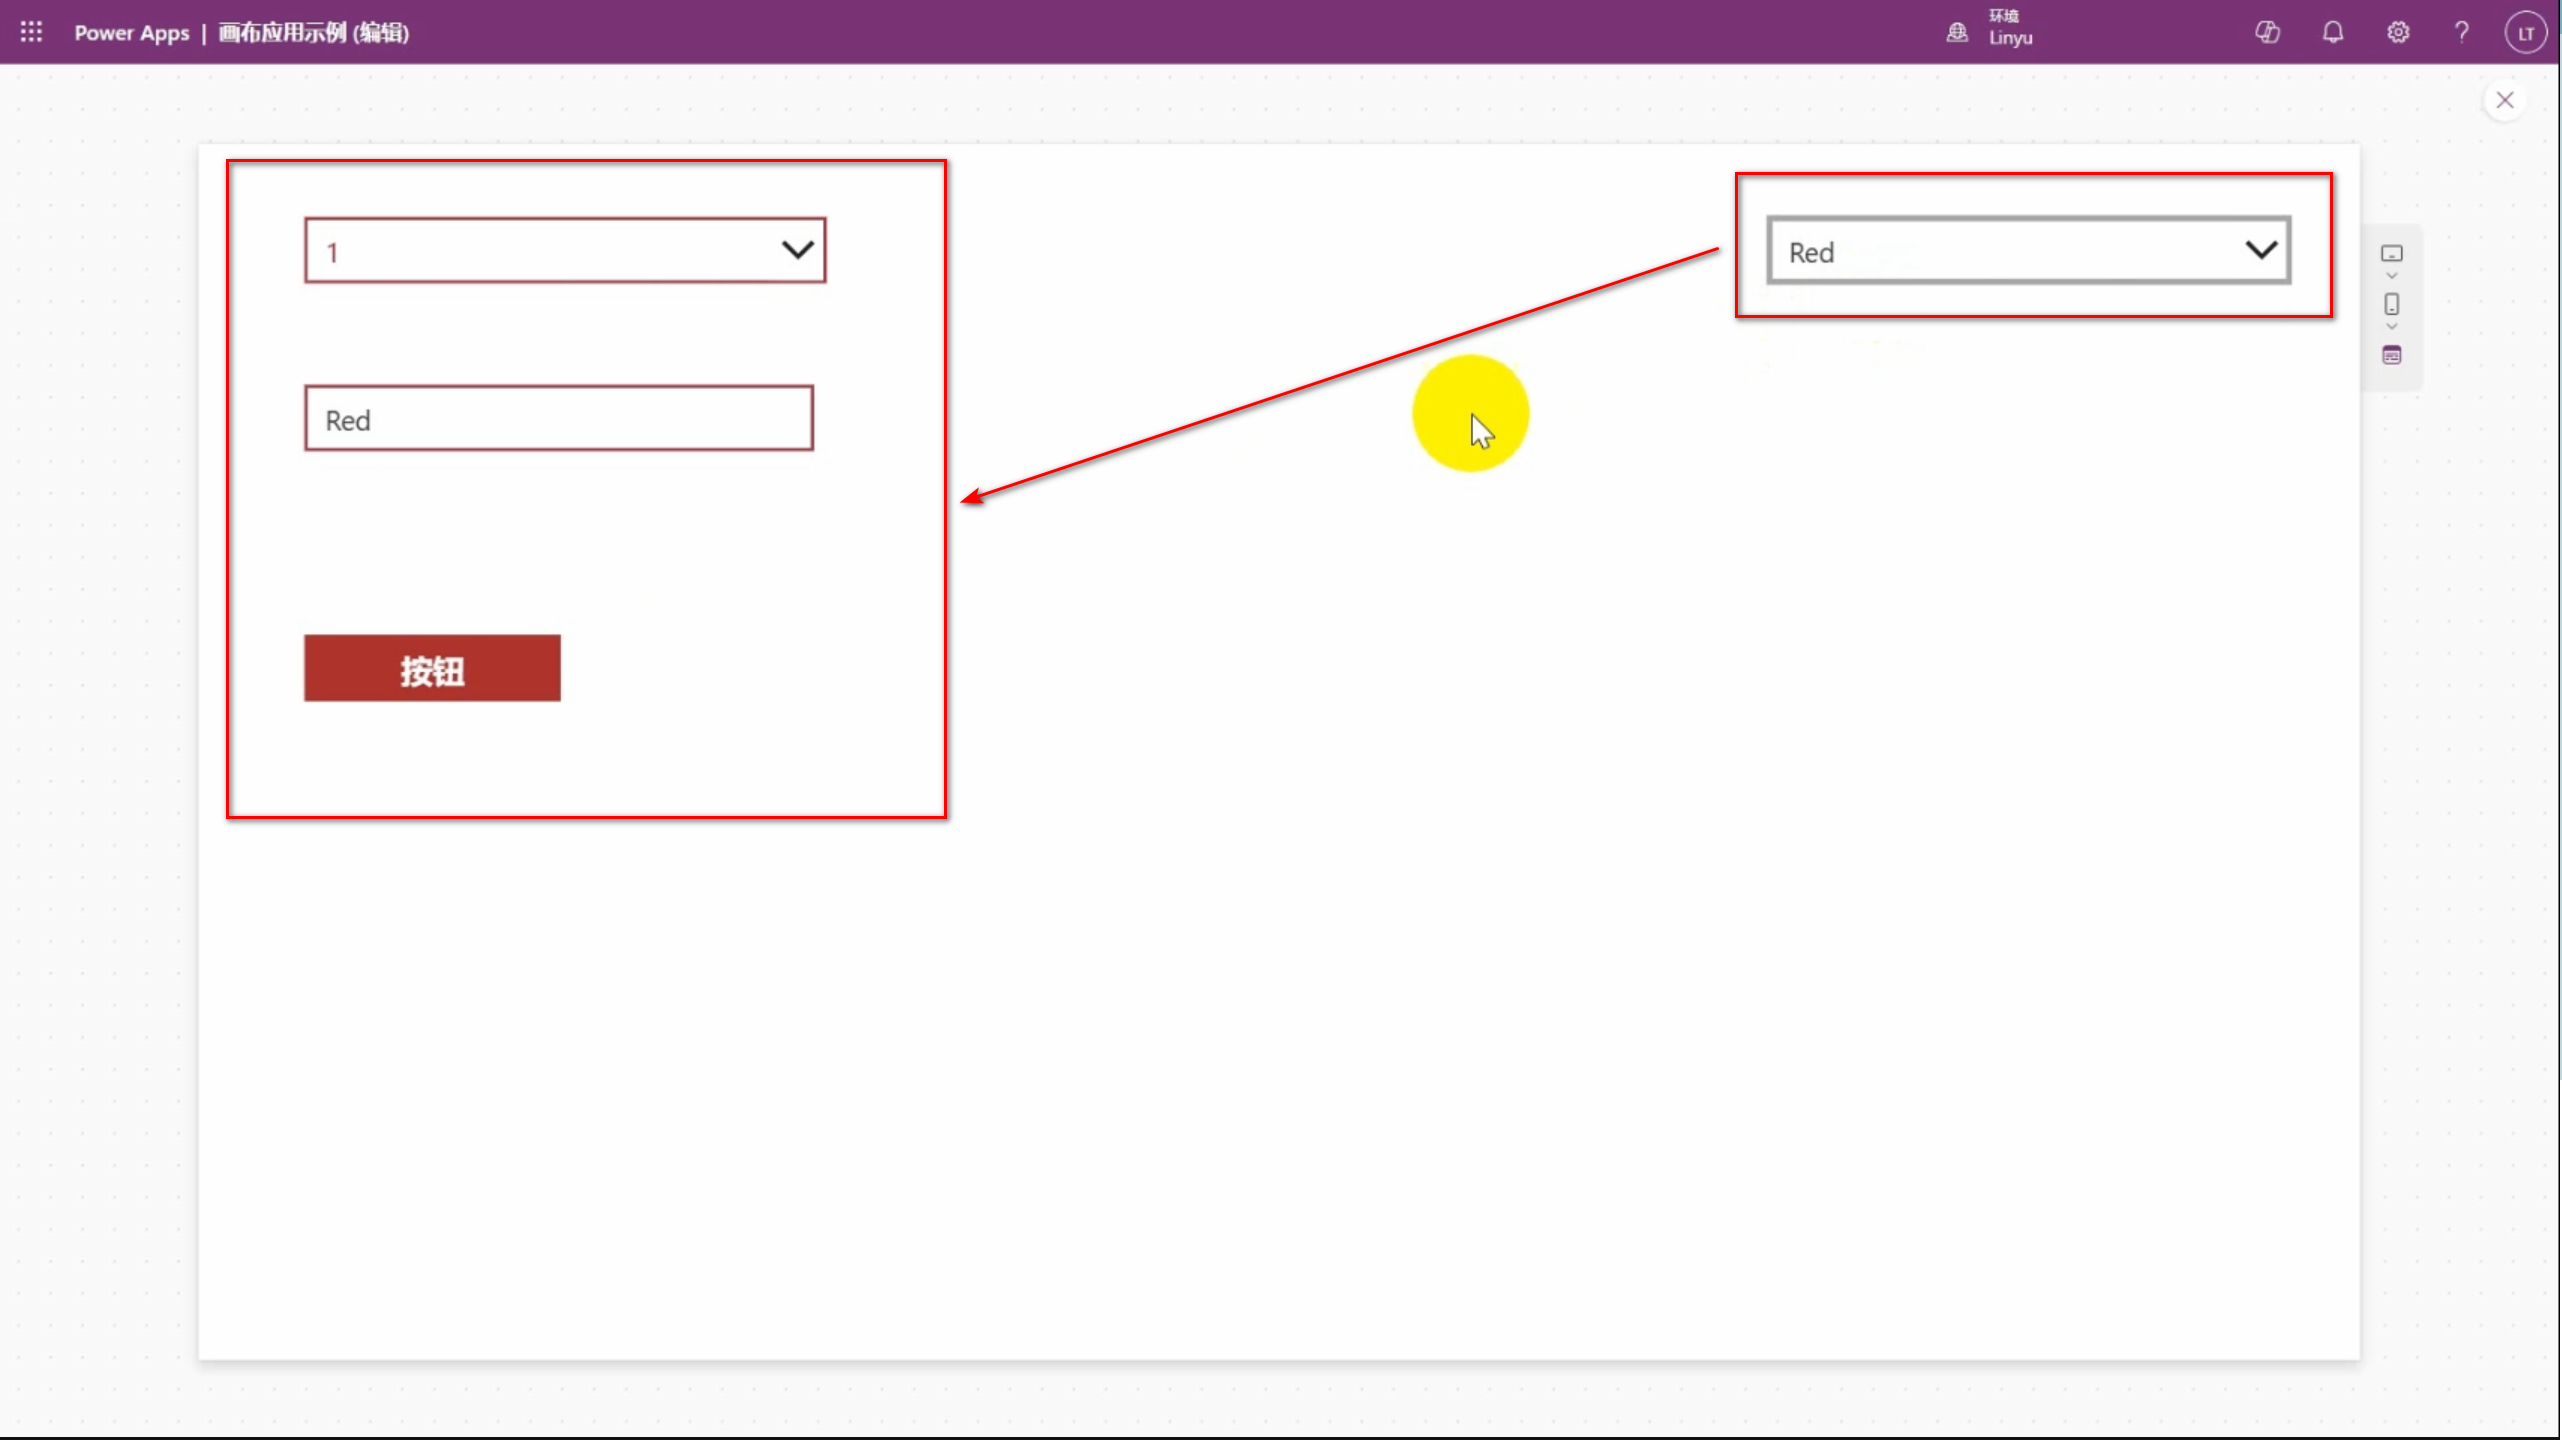Viewport: 2562px width, 1440px height.
Task: Close the preview with X button
Action: point(2505,100)
